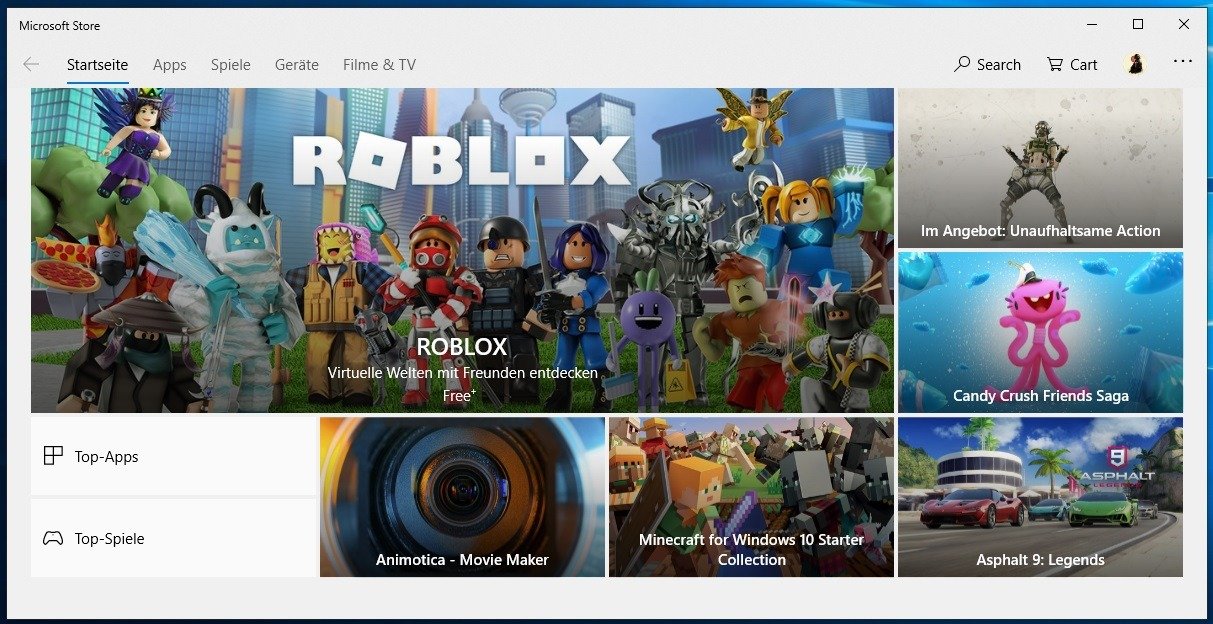Open the Apps tab
The width and height of the screenshot is (1213, 624).
coord(169,65)
